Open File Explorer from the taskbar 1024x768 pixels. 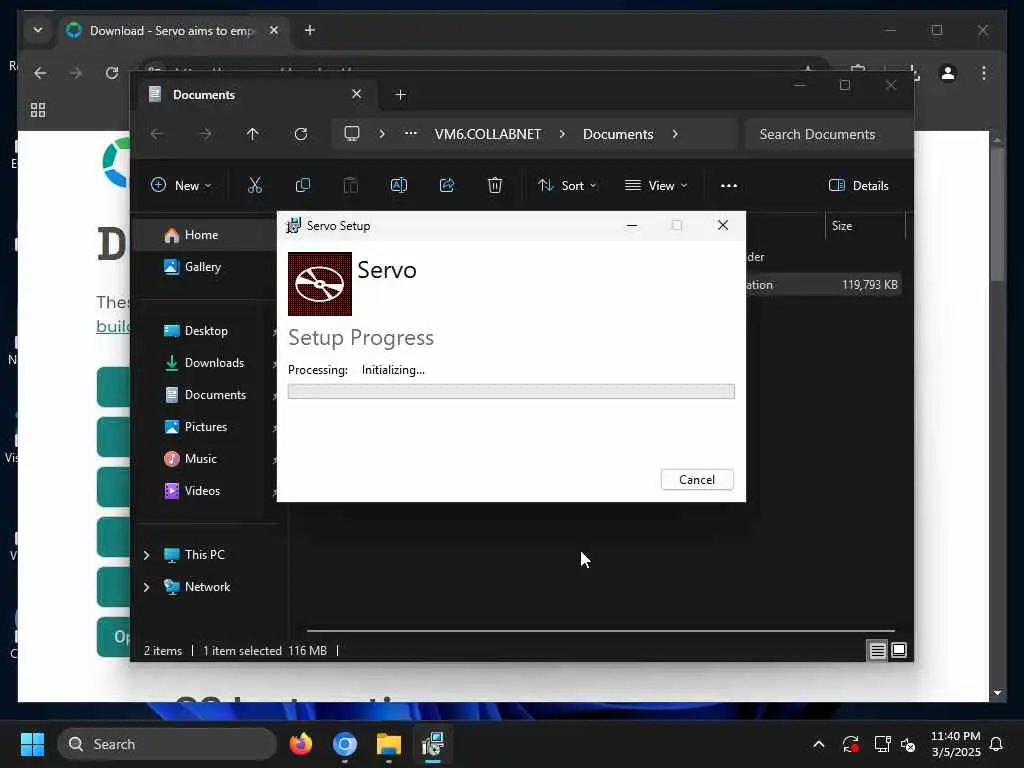[x=389, y=744]
